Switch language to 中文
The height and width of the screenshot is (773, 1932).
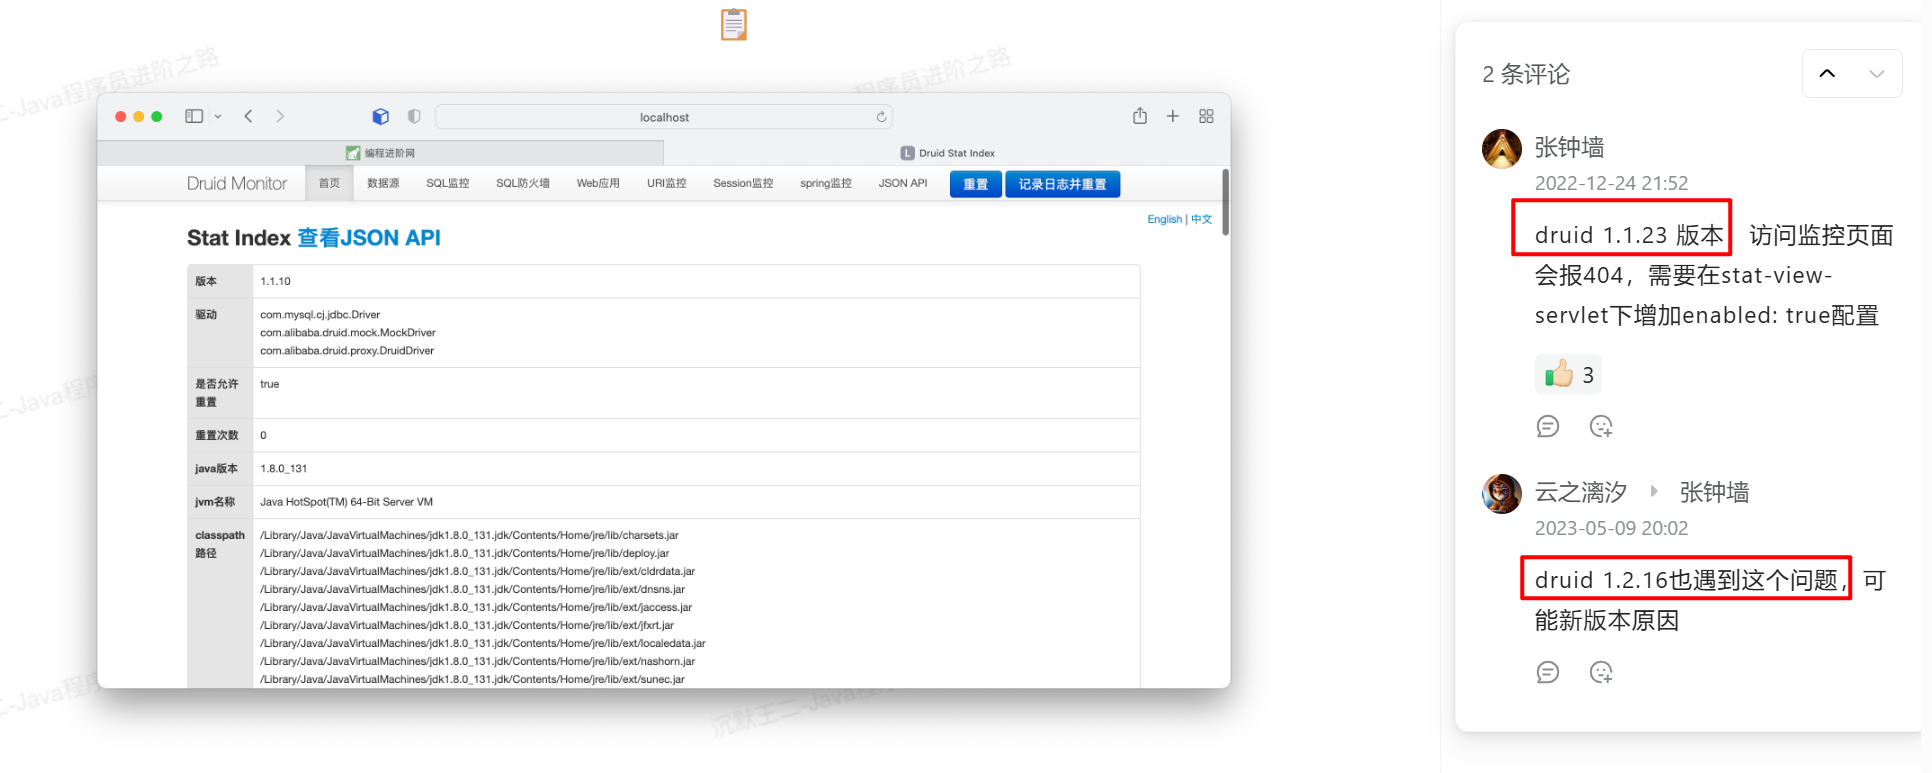click(1201, 219)
